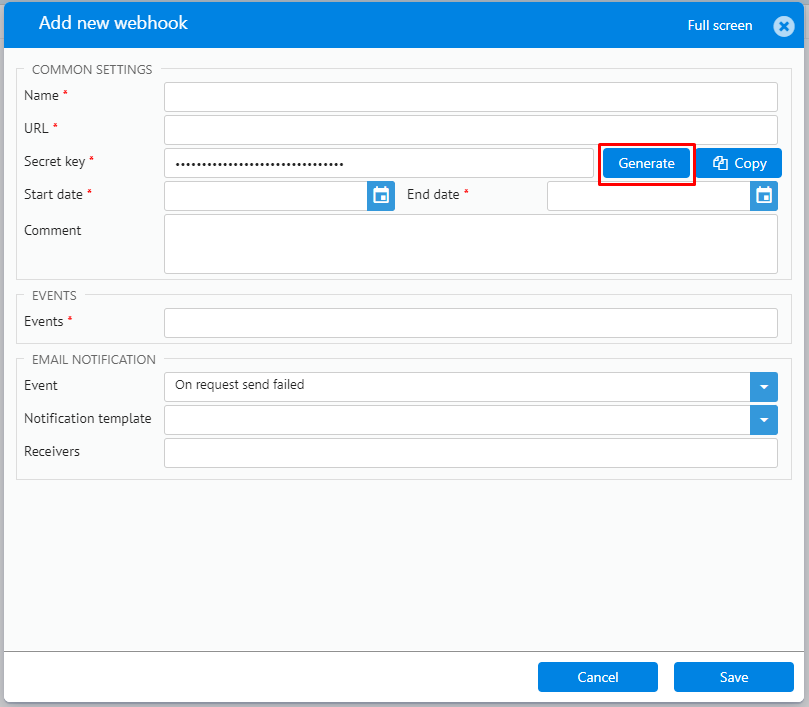
Task: Click the Notification template combo field
Action: click(x=457, y=420)
